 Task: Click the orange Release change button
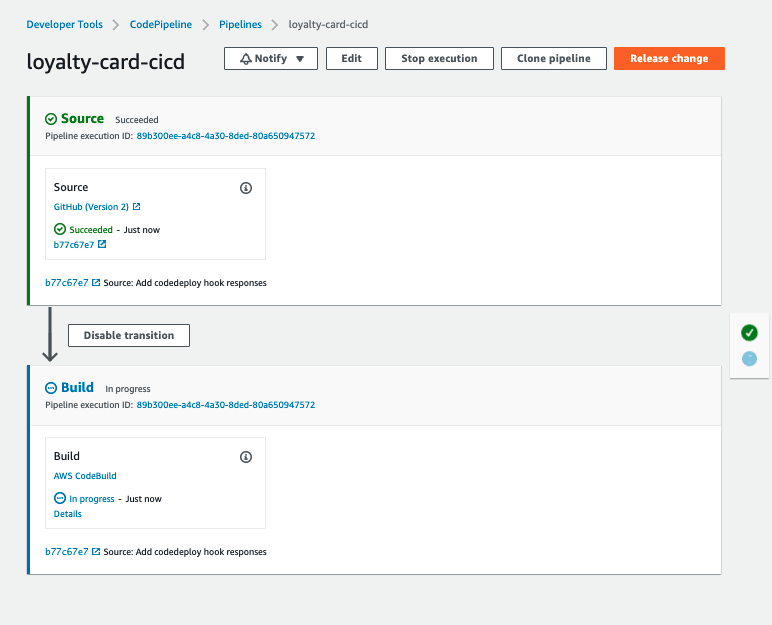coord(669,59)
